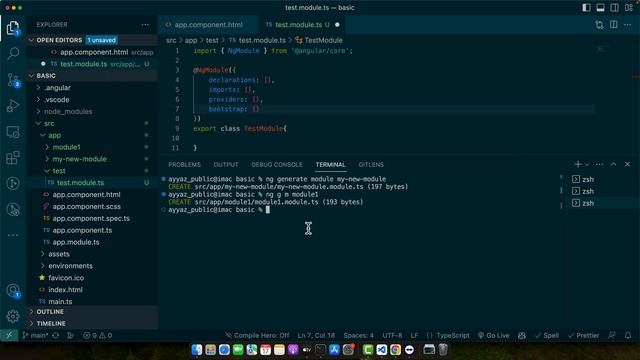The image size is (640, 360).
Task: Open the Trash in the Dock
Action: (443, 349)
